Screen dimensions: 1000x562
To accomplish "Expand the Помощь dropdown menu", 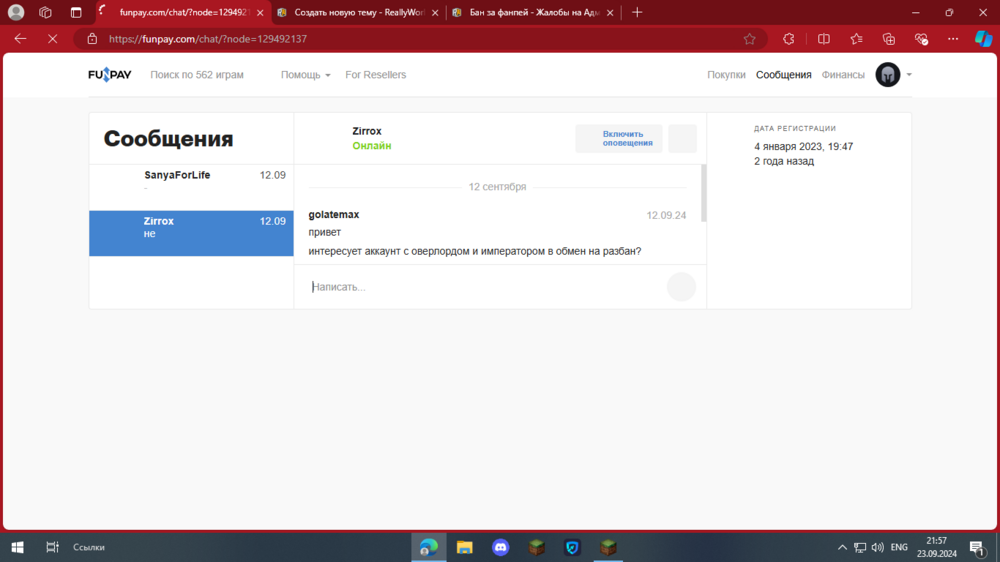I will 305,75.
